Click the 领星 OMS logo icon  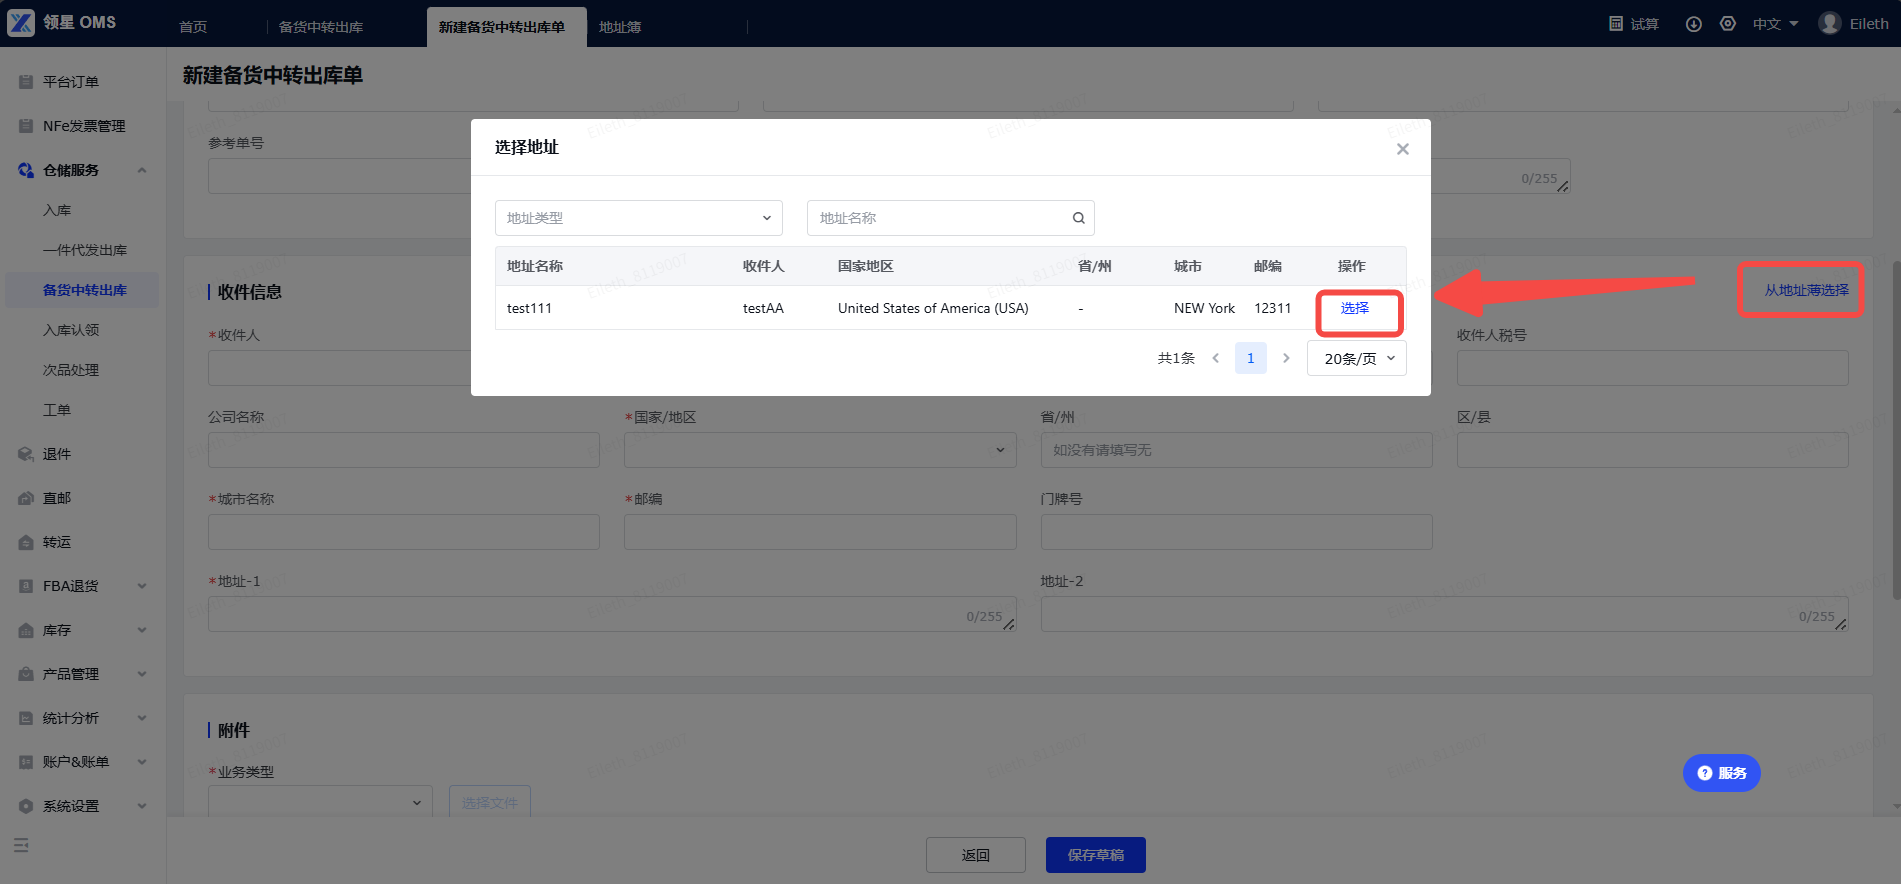click(21, 23)
